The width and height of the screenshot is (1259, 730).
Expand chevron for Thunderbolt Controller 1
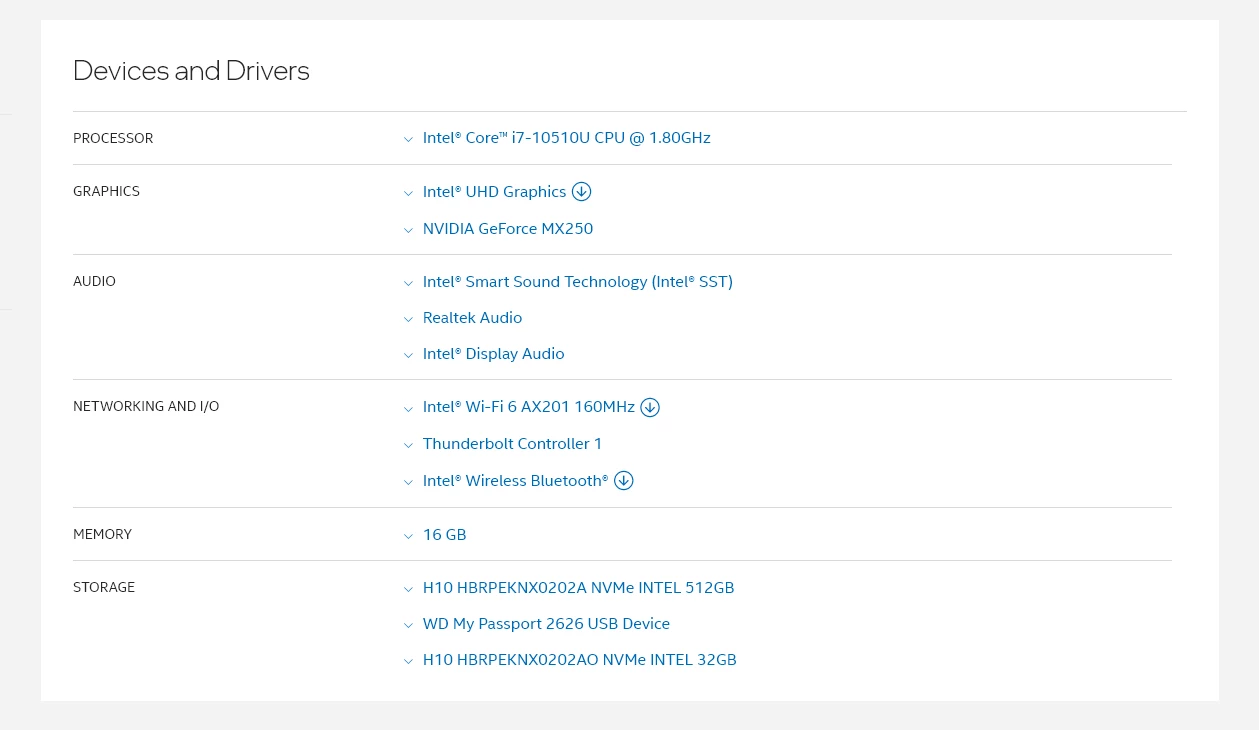[x=408, y=445]
